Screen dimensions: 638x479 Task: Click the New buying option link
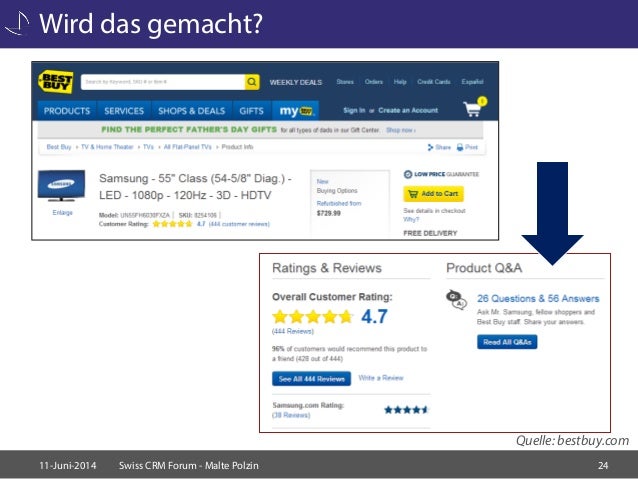point(322,181)
